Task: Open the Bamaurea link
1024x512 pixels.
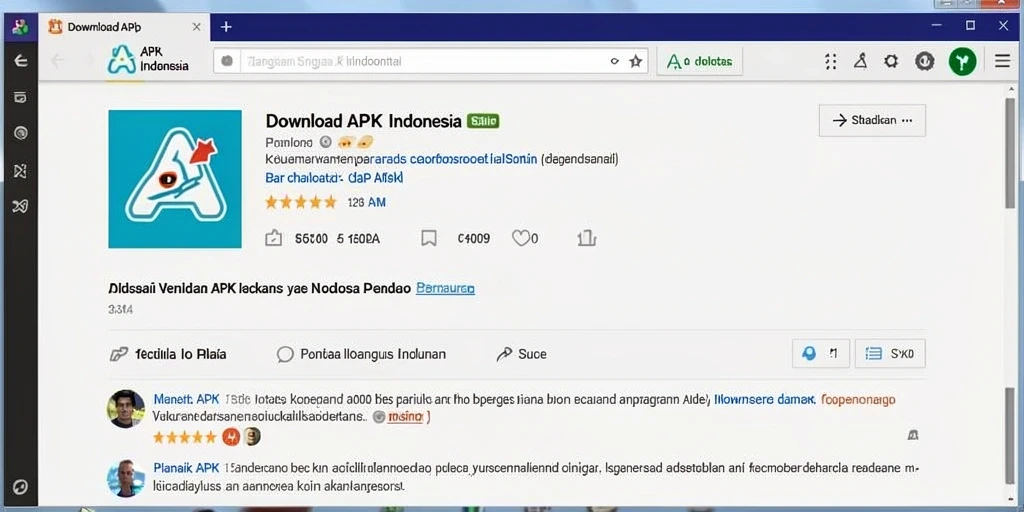Action: point(445,288)
